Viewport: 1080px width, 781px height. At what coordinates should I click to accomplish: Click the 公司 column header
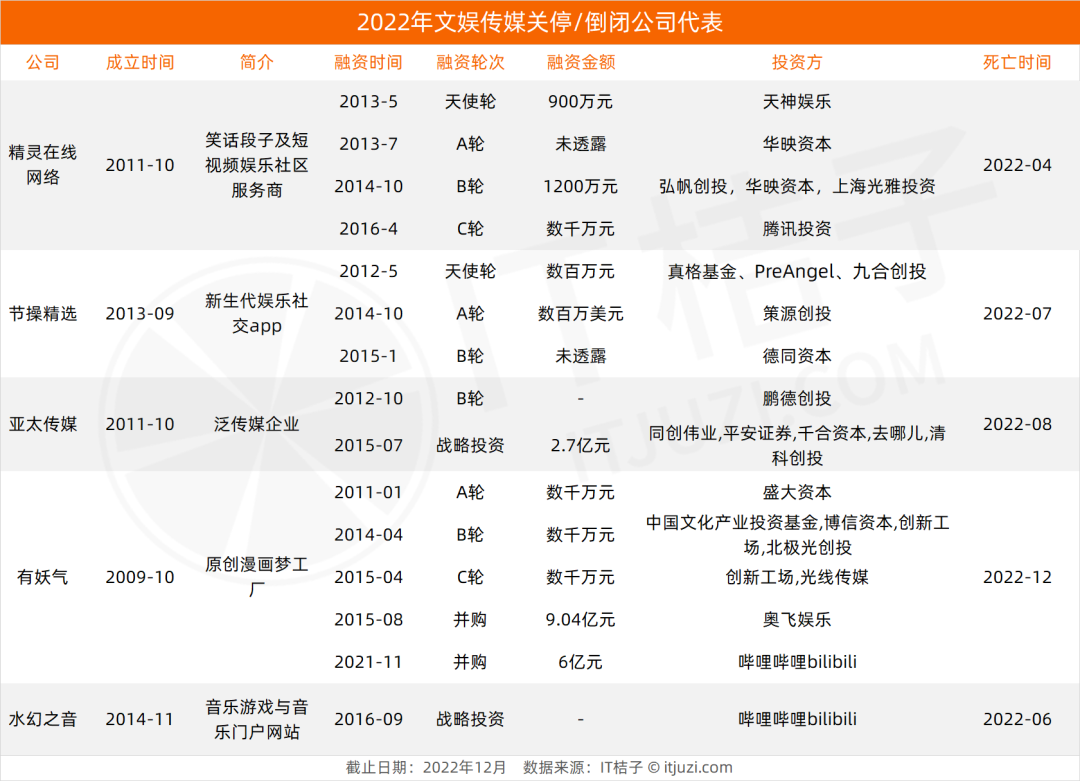pyautogui.click(x=43, y=63)
